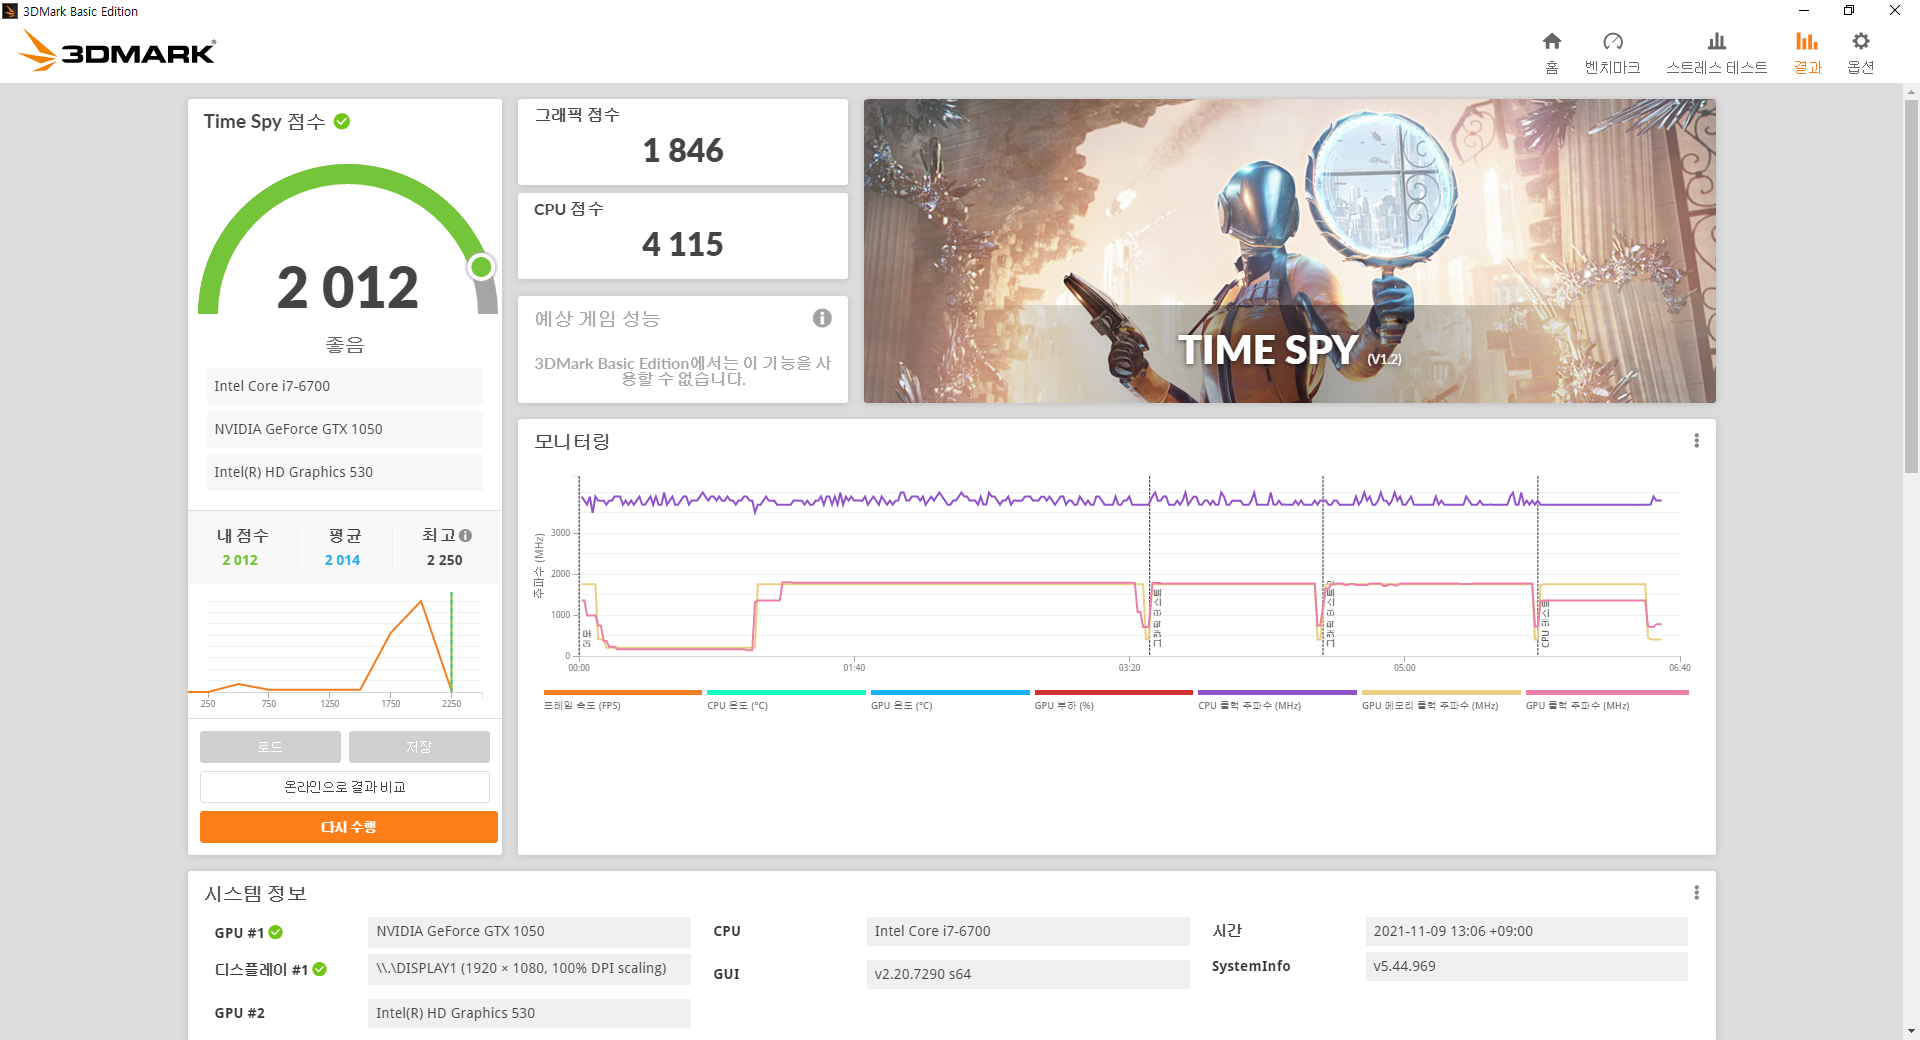Click the green marker on score gauge
The width and height of the screenshot is (1920, 1040).
coord(482,266)
